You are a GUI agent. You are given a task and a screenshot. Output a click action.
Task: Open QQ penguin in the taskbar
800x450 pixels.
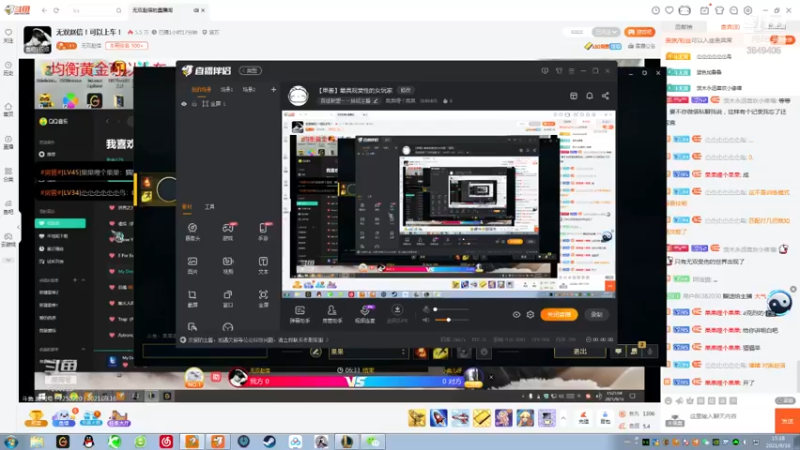89,441
